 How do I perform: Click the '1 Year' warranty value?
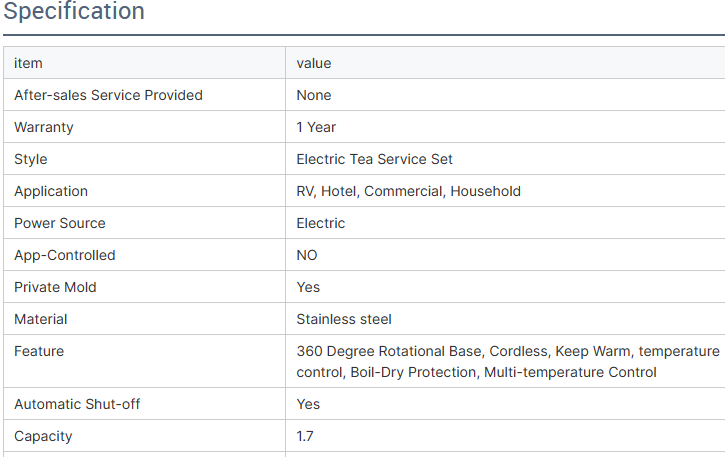click(x=316, y=127)
